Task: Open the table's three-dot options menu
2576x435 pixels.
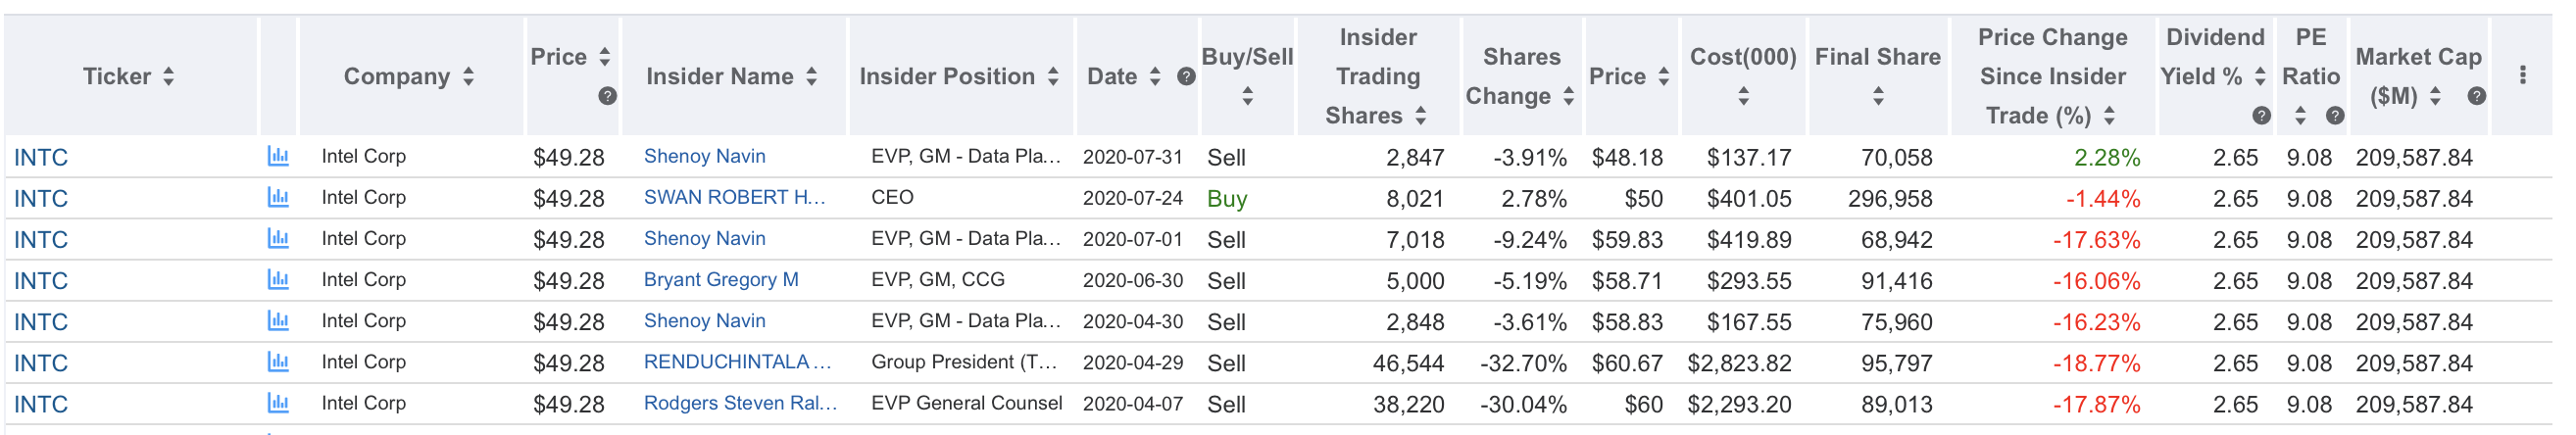Action: (x=2522, y=75)
